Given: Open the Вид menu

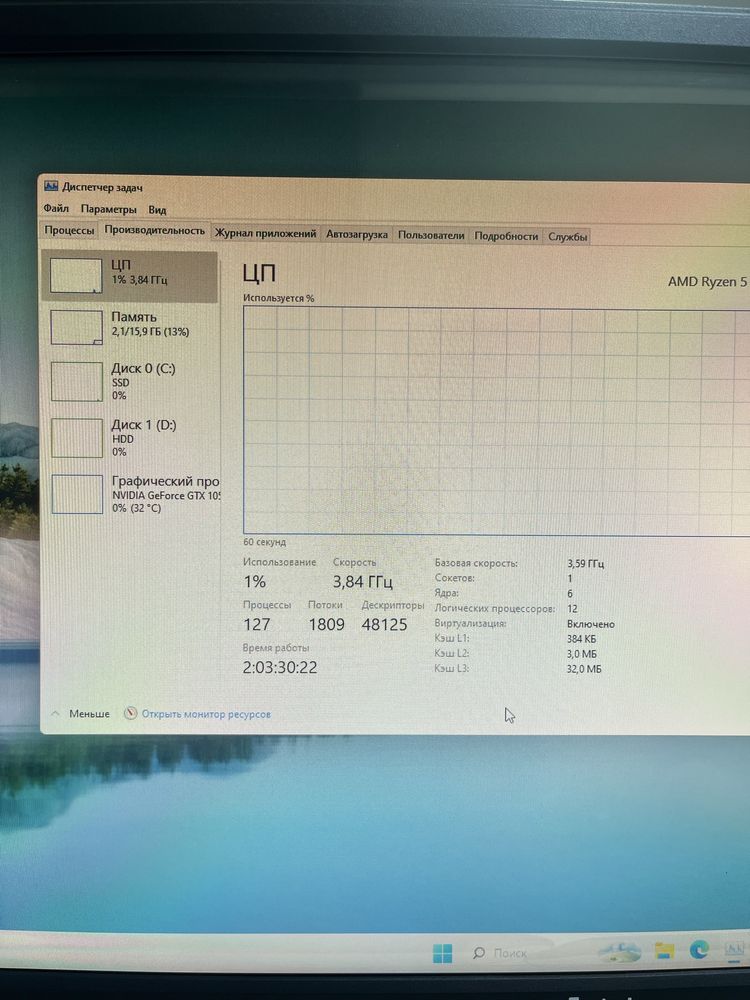Looking at the screenshot, I should [157, 210].
